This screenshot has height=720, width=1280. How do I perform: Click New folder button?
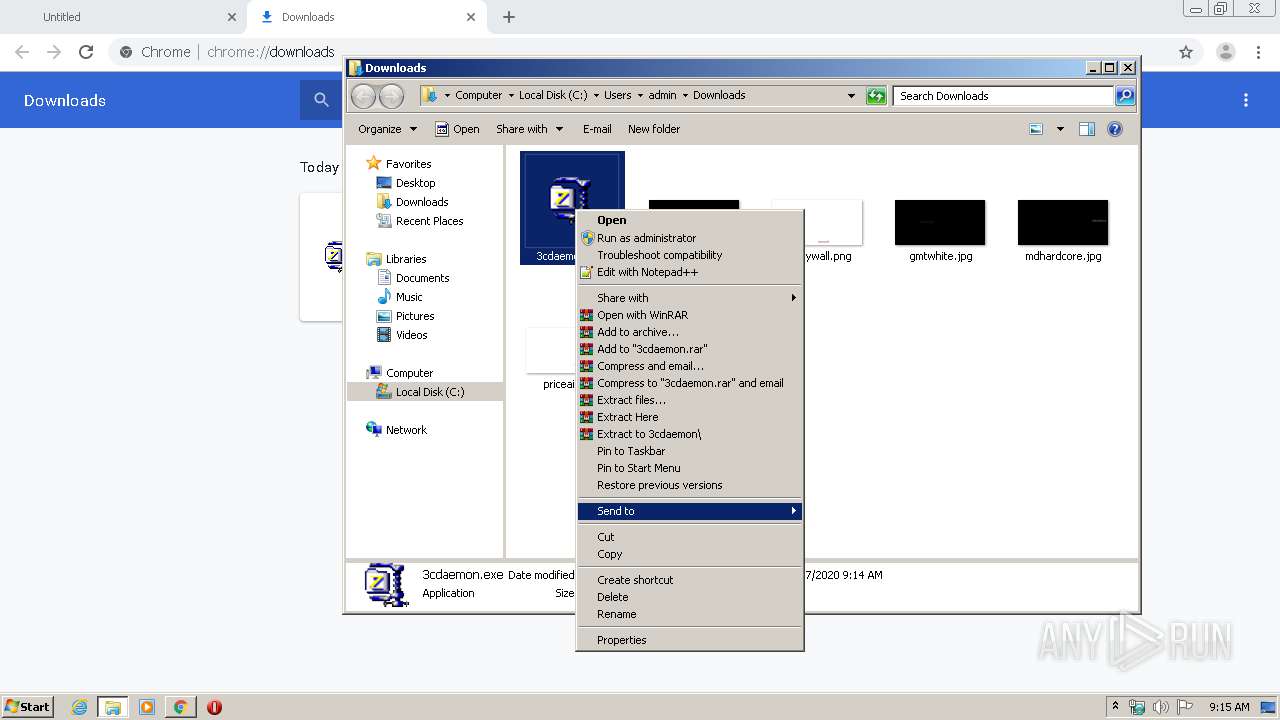click(x=654, y=129)
